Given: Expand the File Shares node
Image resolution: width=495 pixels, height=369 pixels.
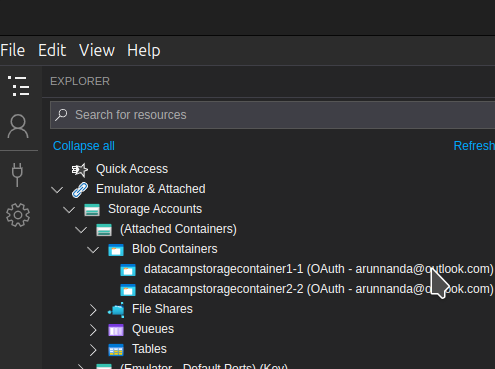Looking at the screenshot, I should 93,310.
